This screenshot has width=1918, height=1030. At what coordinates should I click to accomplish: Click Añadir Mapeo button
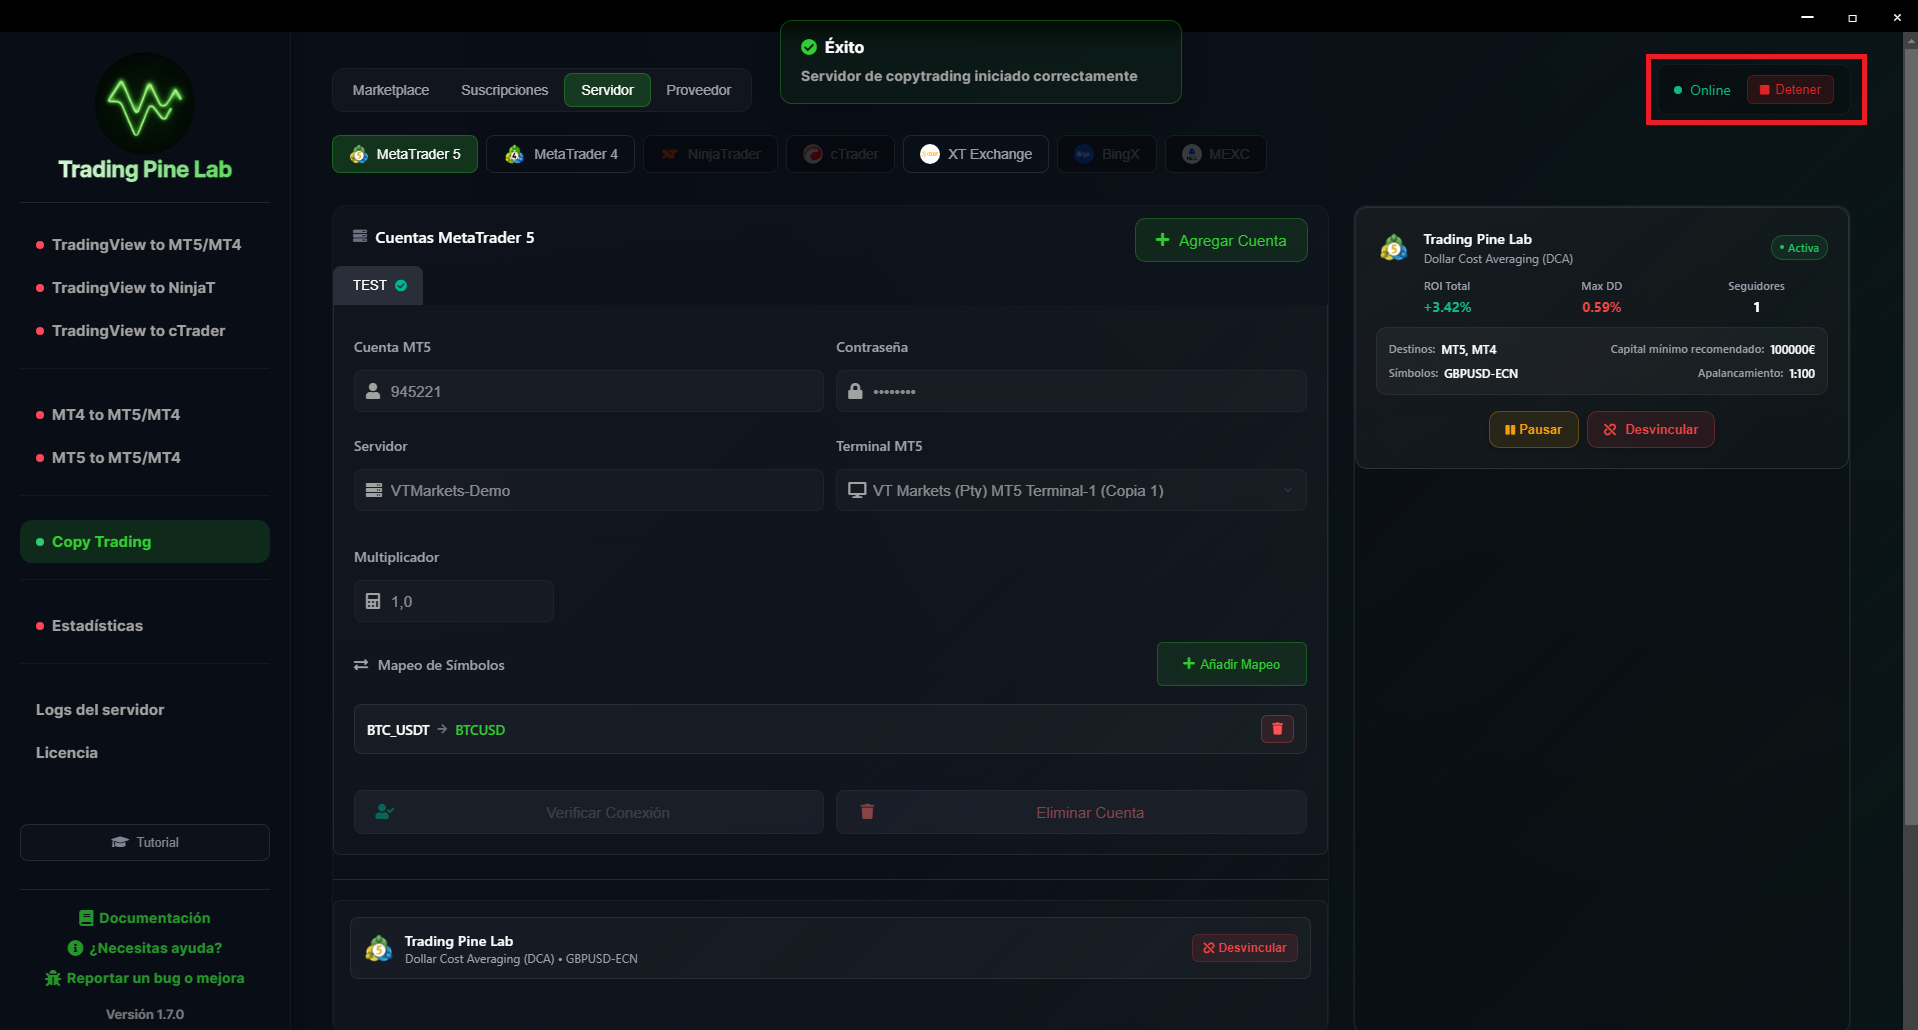point(1231,664)
